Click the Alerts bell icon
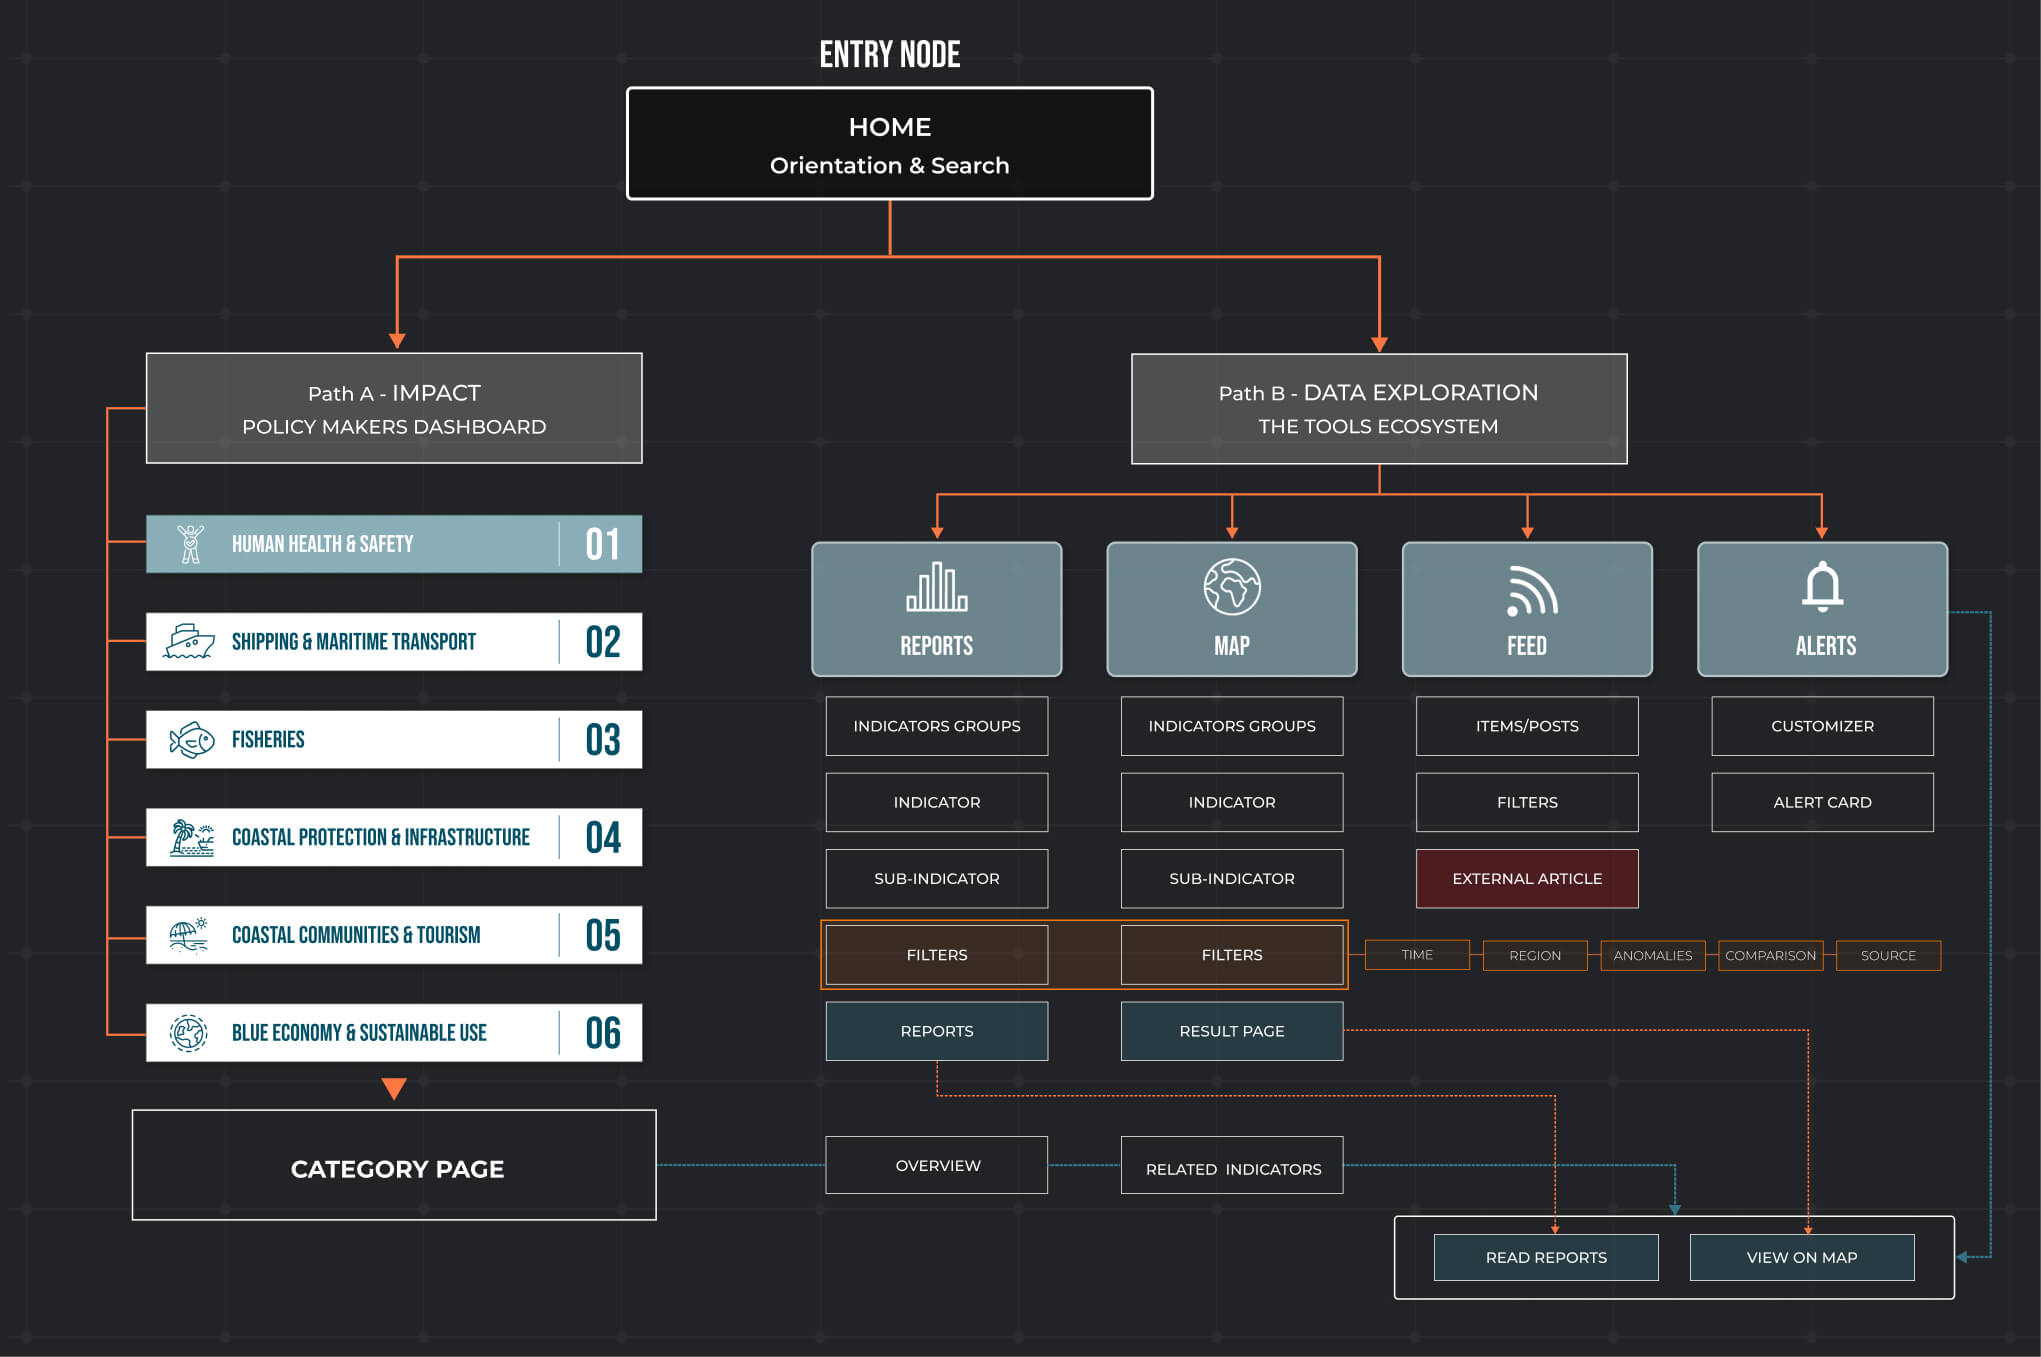The height and width of the screenshot is (1357, 2041). click(1823, 586)
